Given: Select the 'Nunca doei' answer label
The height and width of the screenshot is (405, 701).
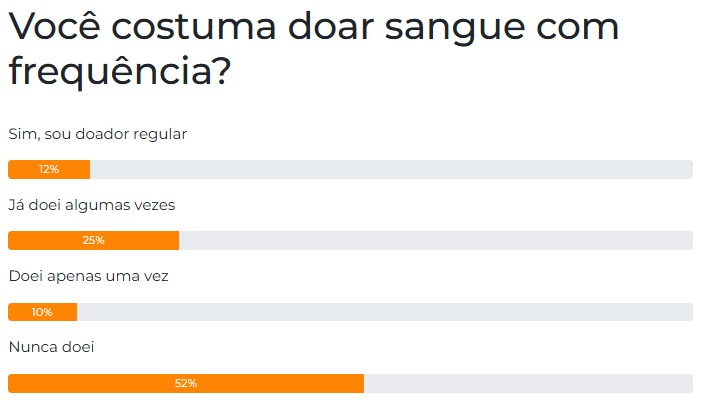Looking at the screenshot, I should point(51,347).
